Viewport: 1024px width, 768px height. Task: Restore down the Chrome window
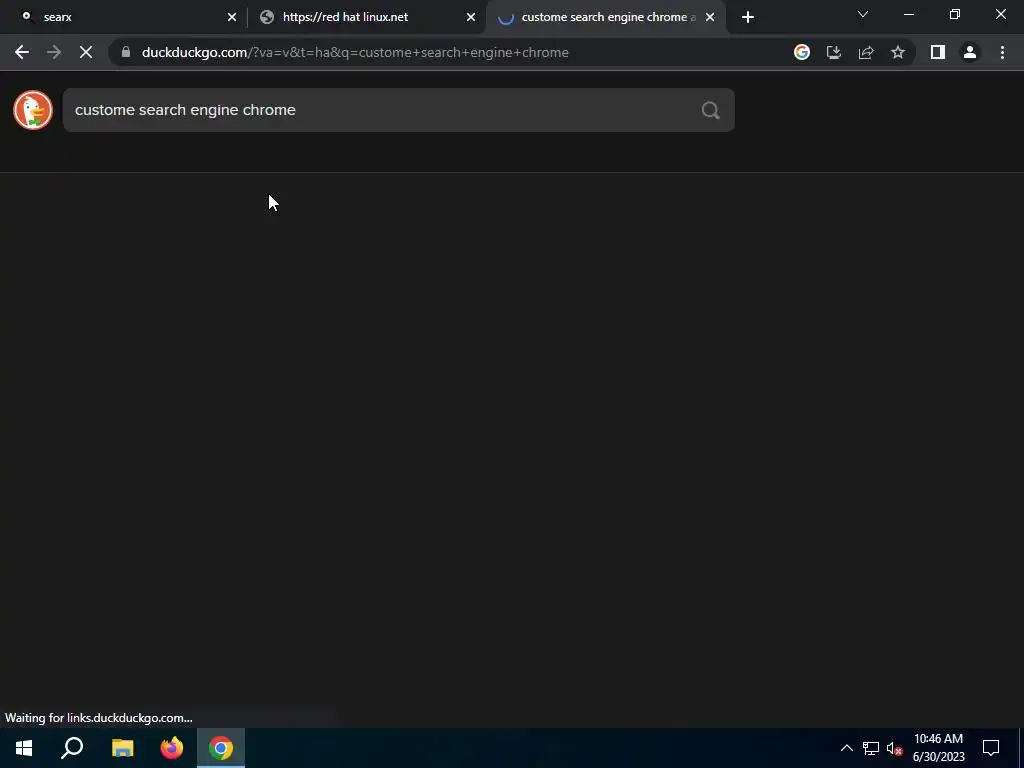(x=955, y=14)
